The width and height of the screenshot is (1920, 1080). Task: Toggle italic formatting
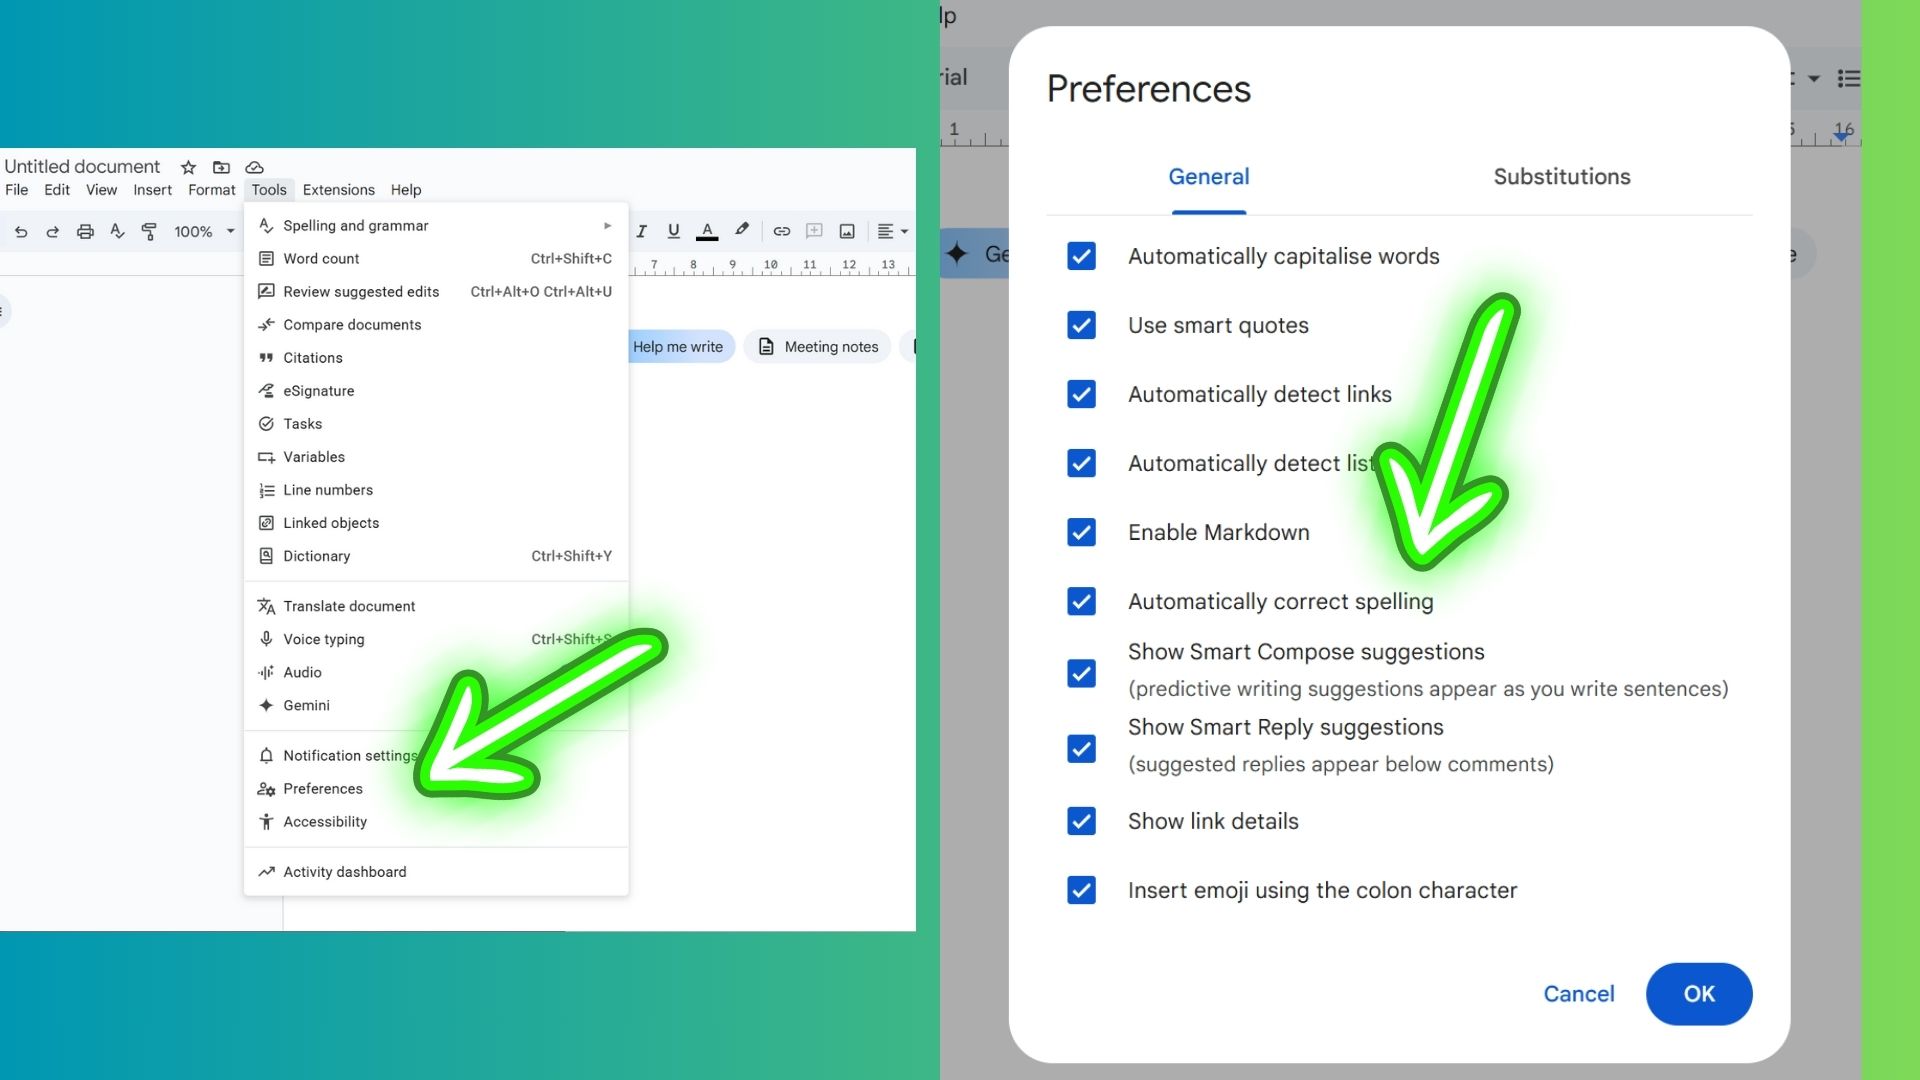tap(642, 231)
